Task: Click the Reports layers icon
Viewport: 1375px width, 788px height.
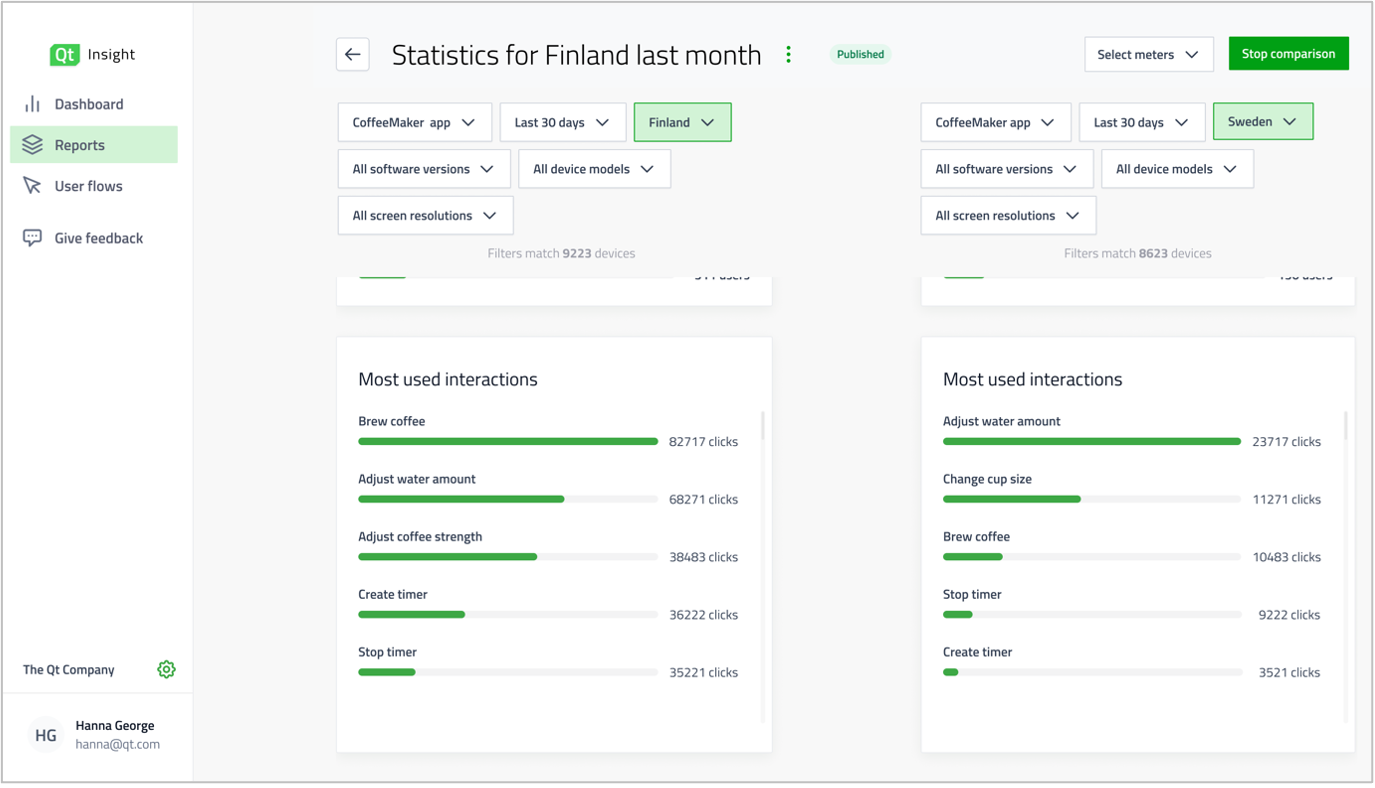Action: pos(33,145)
